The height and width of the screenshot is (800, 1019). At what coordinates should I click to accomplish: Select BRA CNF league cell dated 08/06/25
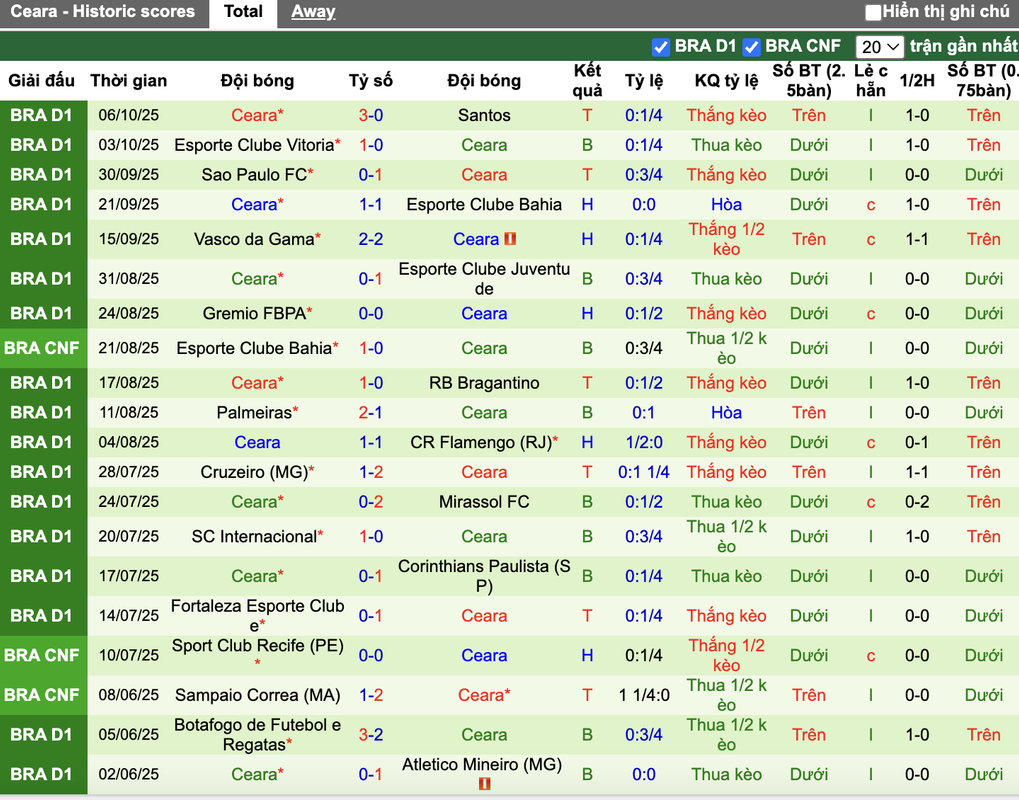point(44,695)
